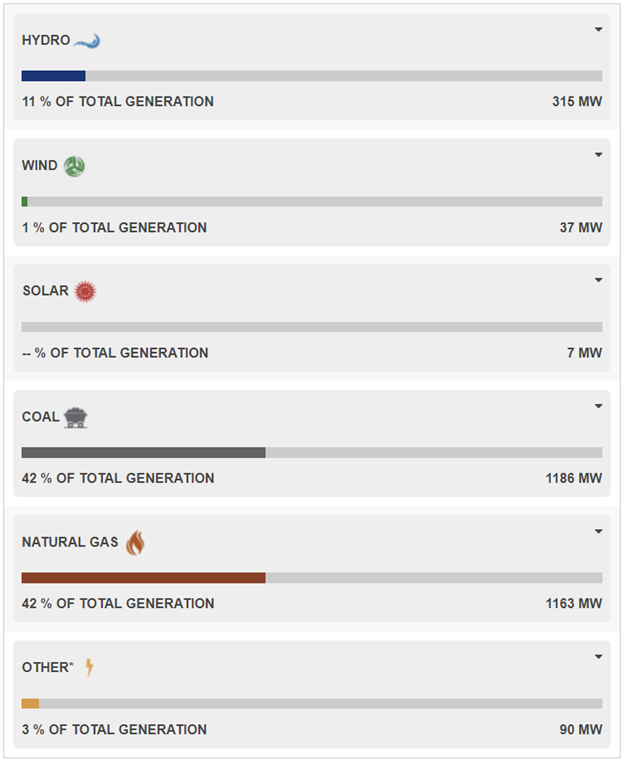
Task: Expand the Natural Gas dropdown arrow
Action: tap(599, 531)
